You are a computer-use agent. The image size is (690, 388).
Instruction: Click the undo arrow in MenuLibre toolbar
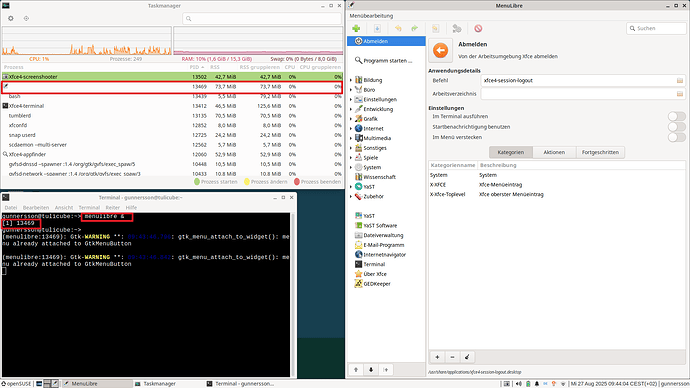coord(398,29)
